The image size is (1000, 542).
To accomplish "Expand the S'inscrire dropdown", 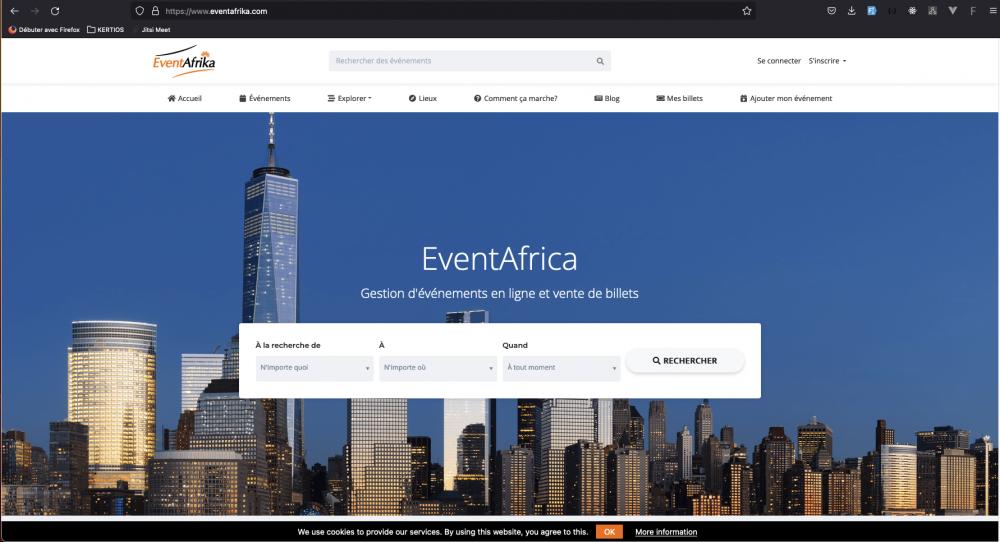I will point(827,61).
